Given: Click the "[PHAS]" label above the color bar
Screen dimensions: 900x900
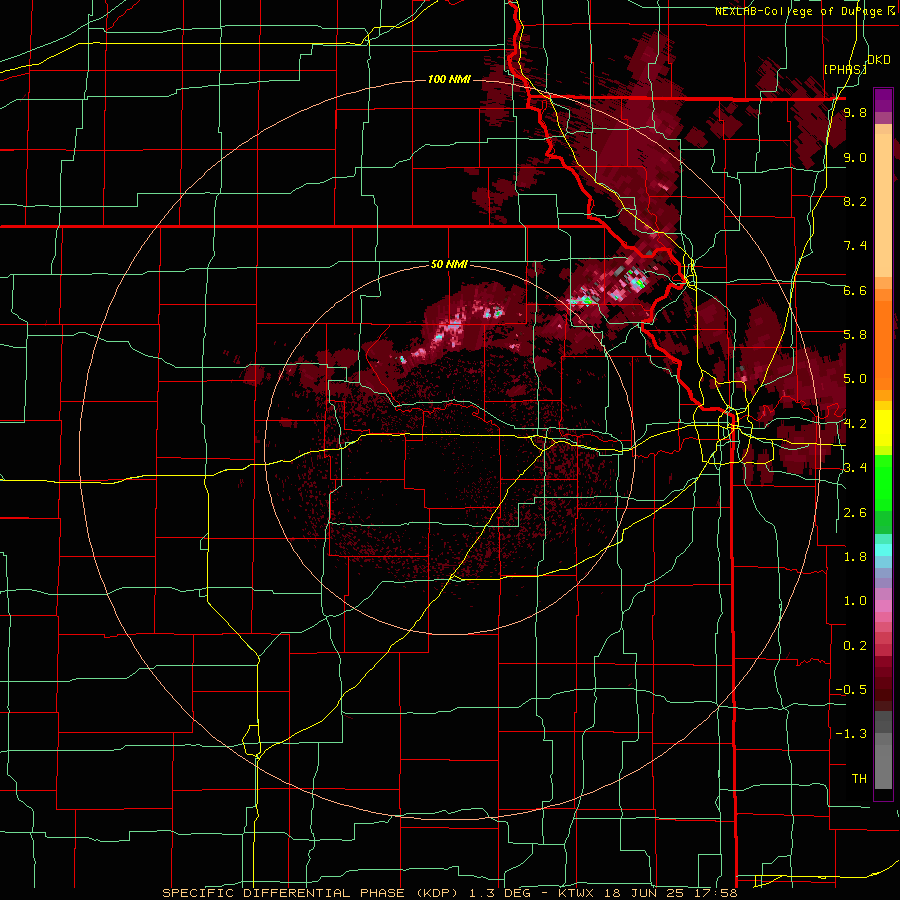Looking at the screenshot, I should tap(845, 69).
